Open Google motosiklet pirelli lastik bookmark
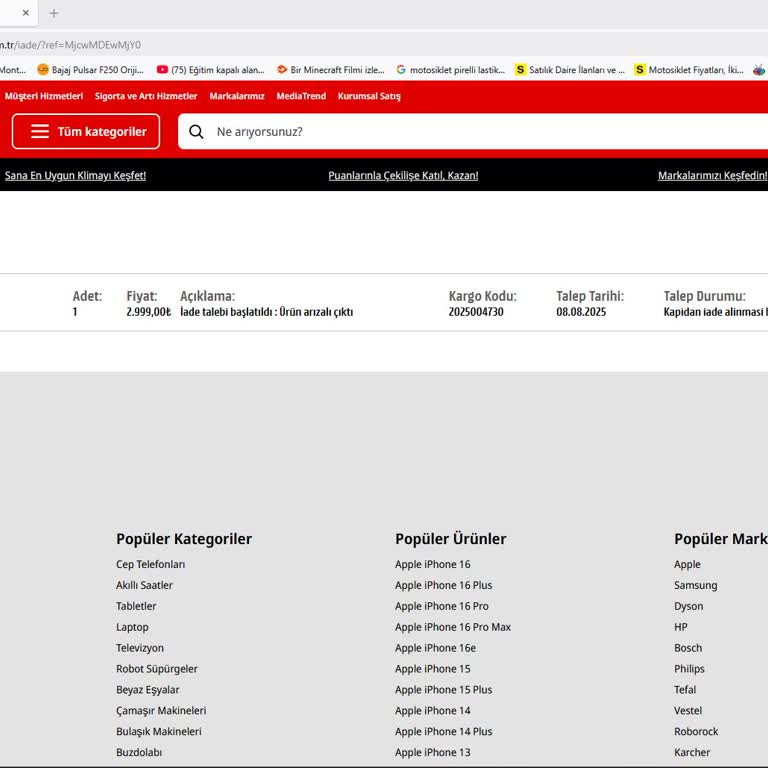The width and height of the screenshot is (768, 768). coord(450,70)
